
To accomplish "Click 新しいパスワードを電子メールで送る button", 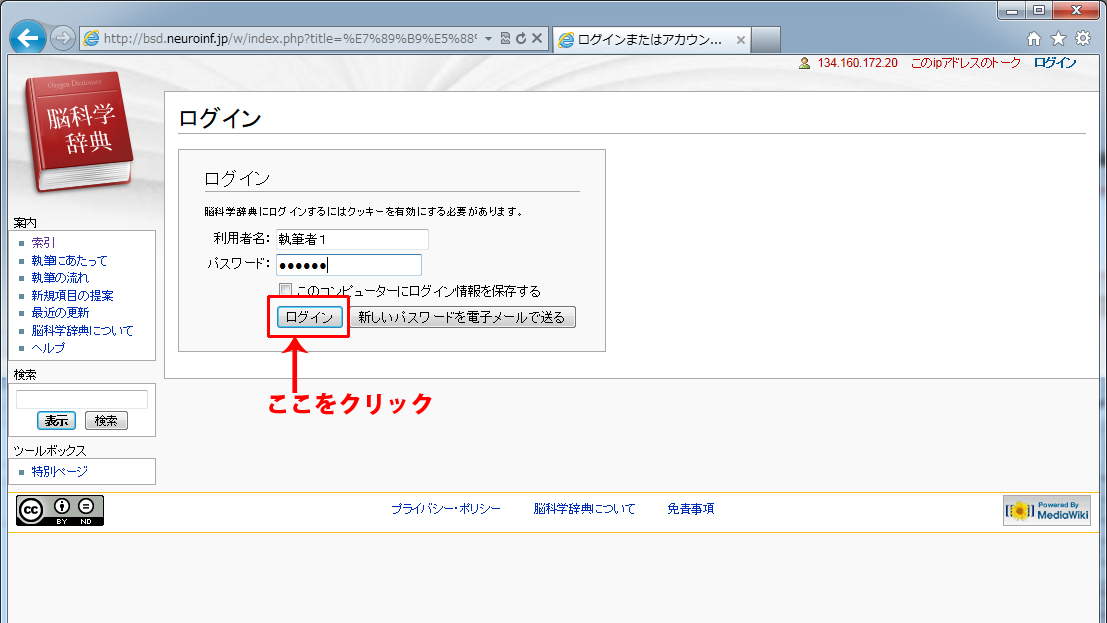I will click(462, 317).
